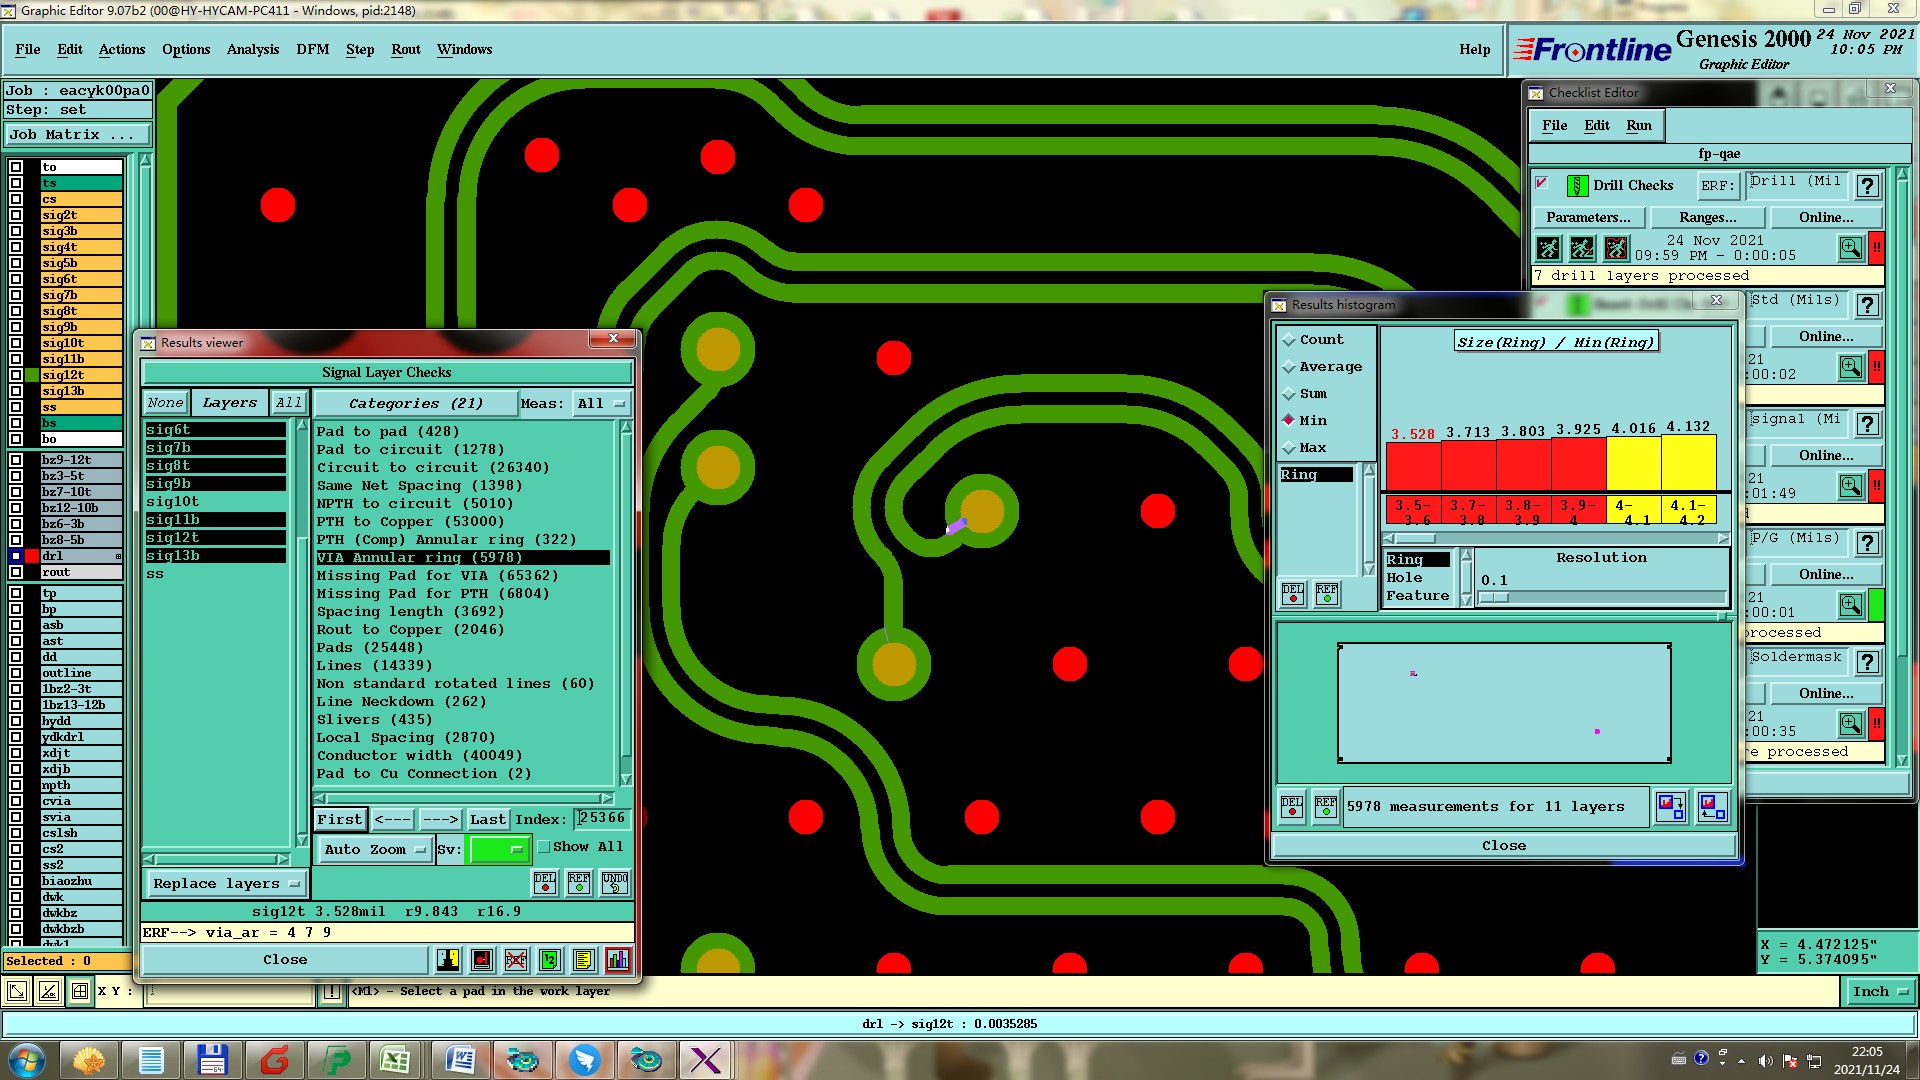
Task: Select the Max radio option in histogram
Action: pos(1289,448)
